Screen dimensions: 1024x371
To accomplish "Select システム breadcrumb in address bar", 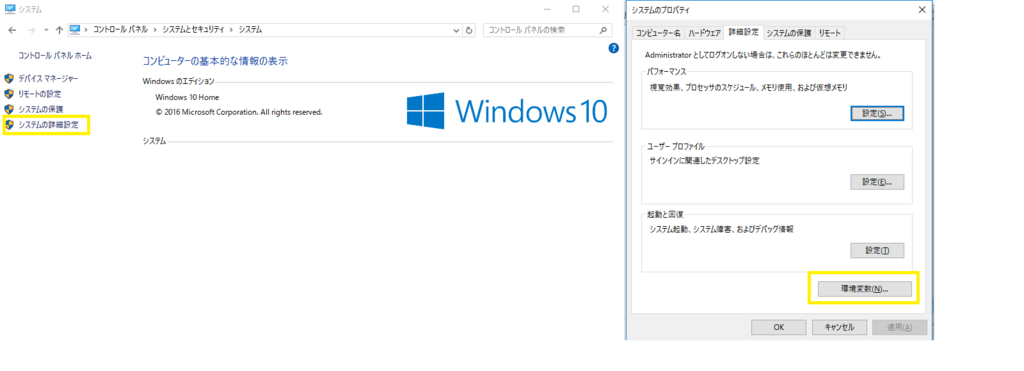I will point(250,30).
